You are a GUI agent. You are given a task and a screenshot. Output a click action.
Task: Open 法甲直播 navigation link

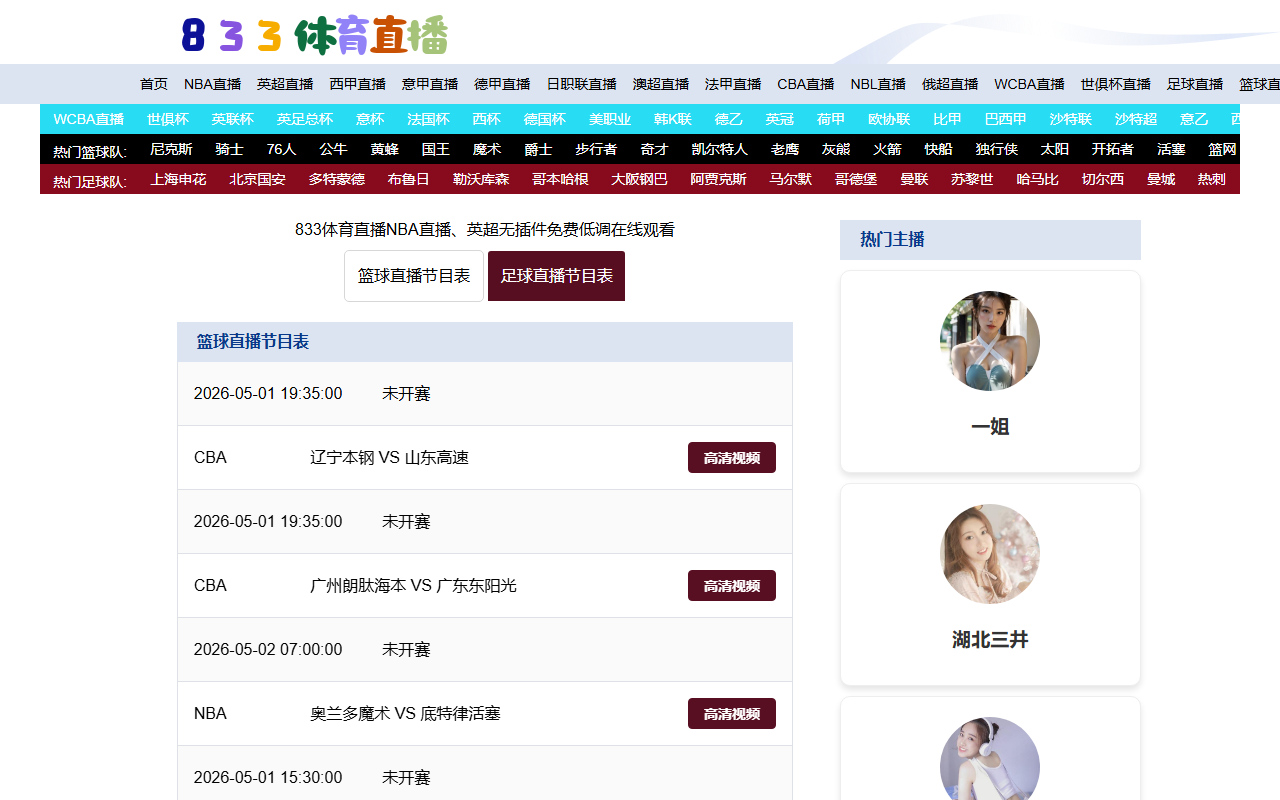733,84
